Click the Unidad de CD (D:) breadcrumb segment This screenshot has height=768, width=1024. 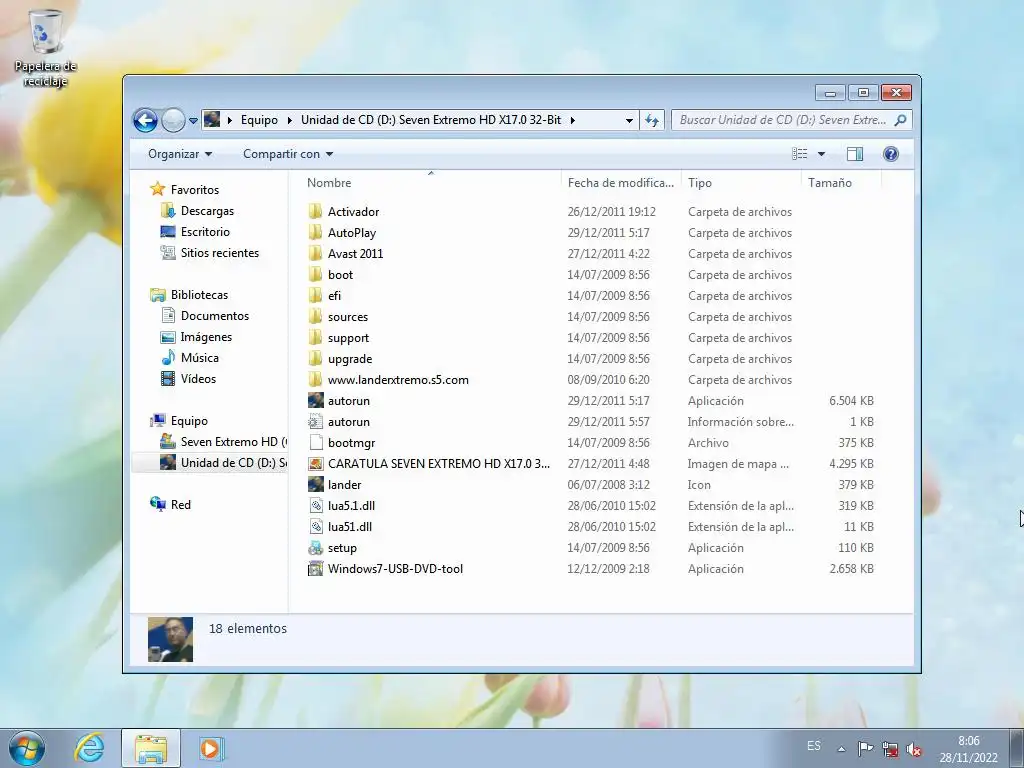[431, 120]
